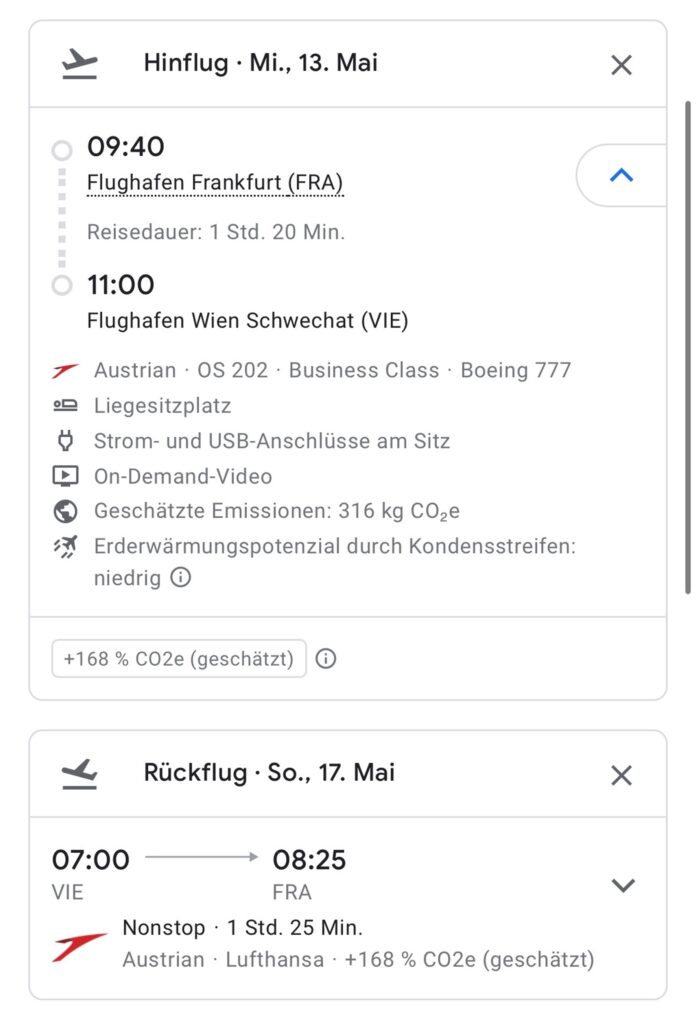Click the Austrian logo on OS 202
The image size is (696, 1024).
point(66,371)
